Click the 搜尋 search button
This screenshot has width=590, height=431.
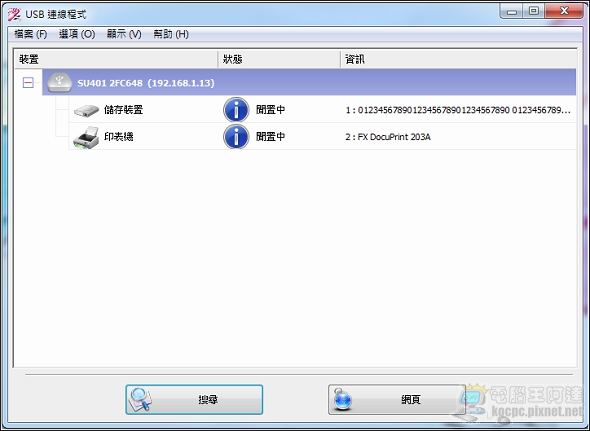click(x=194, y=399)
